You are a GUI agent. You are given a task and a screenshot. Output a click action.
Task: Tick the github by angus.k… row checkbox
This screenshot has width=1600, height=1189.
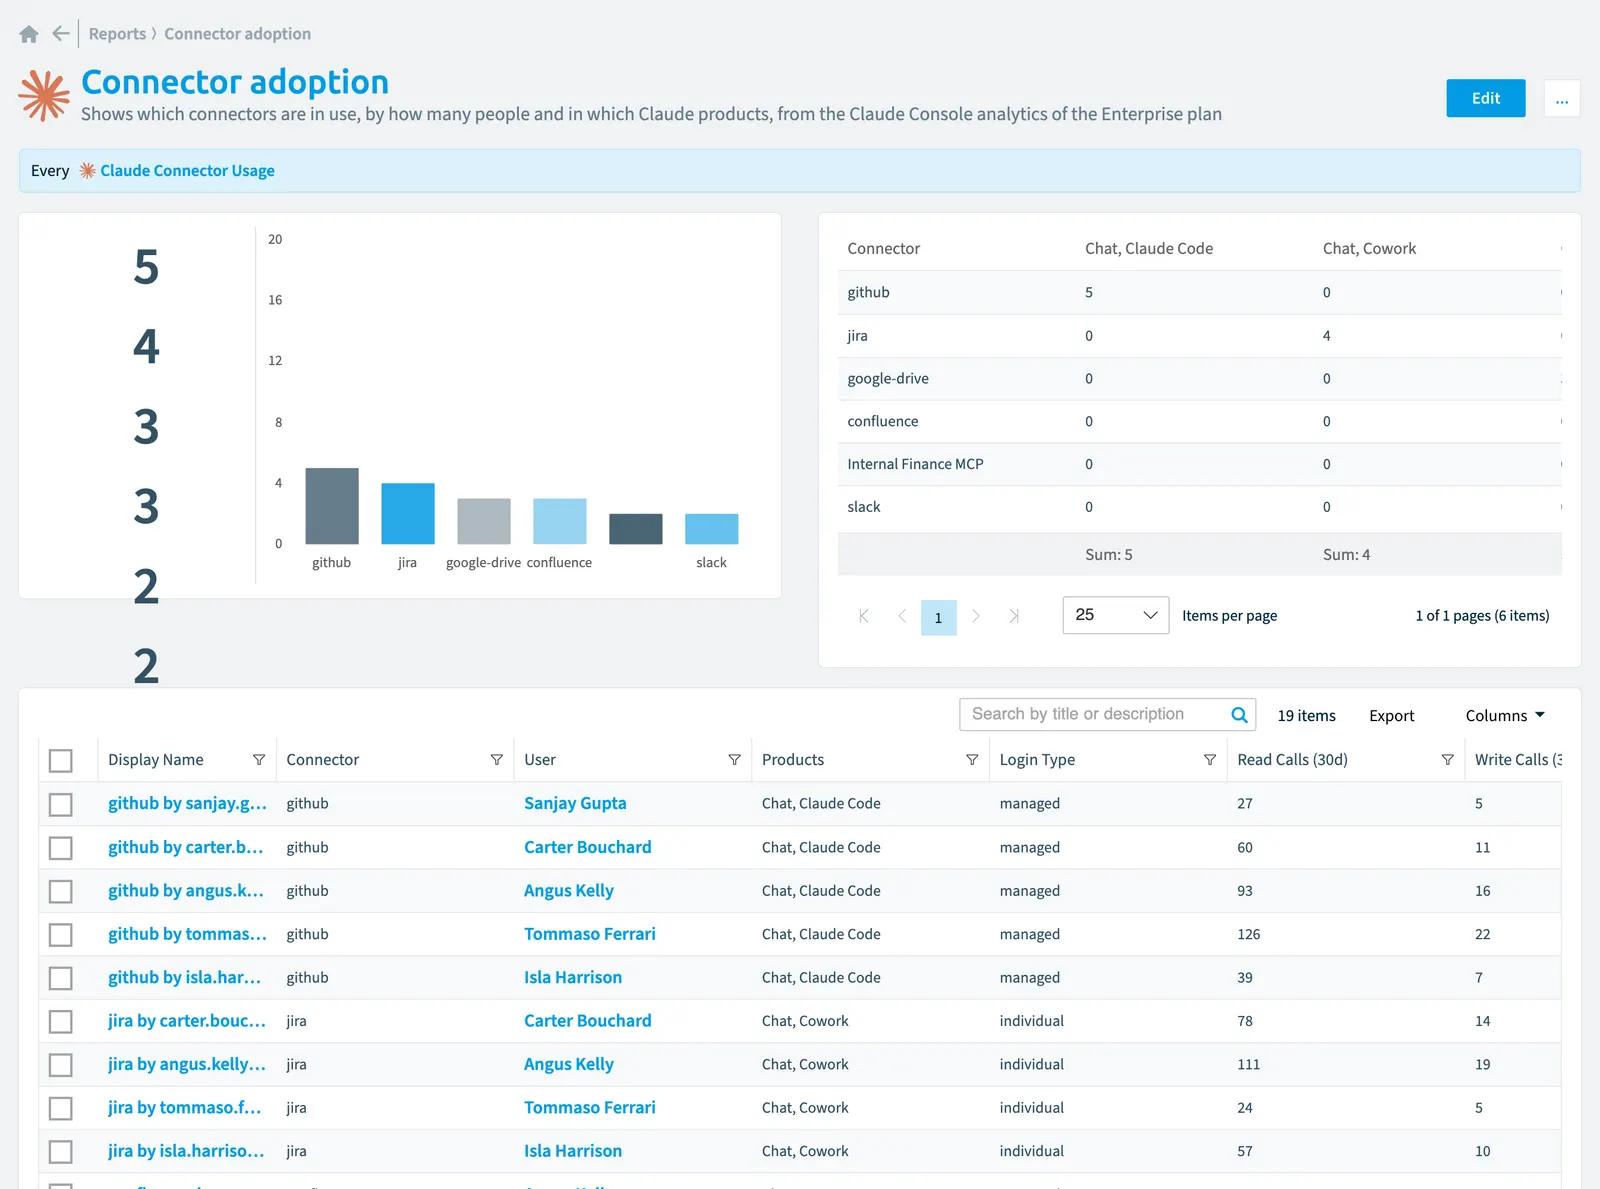coord(61,892)
